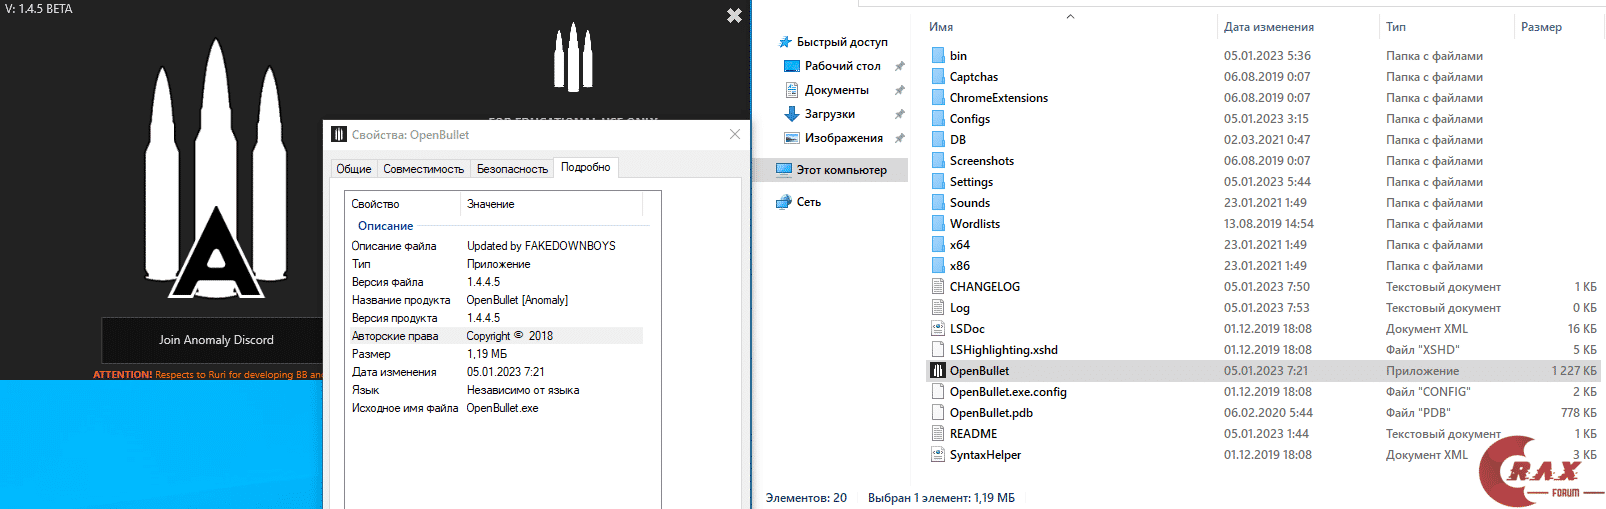Click the Описание group heading

pyautogui.click(x=386, y=226)
